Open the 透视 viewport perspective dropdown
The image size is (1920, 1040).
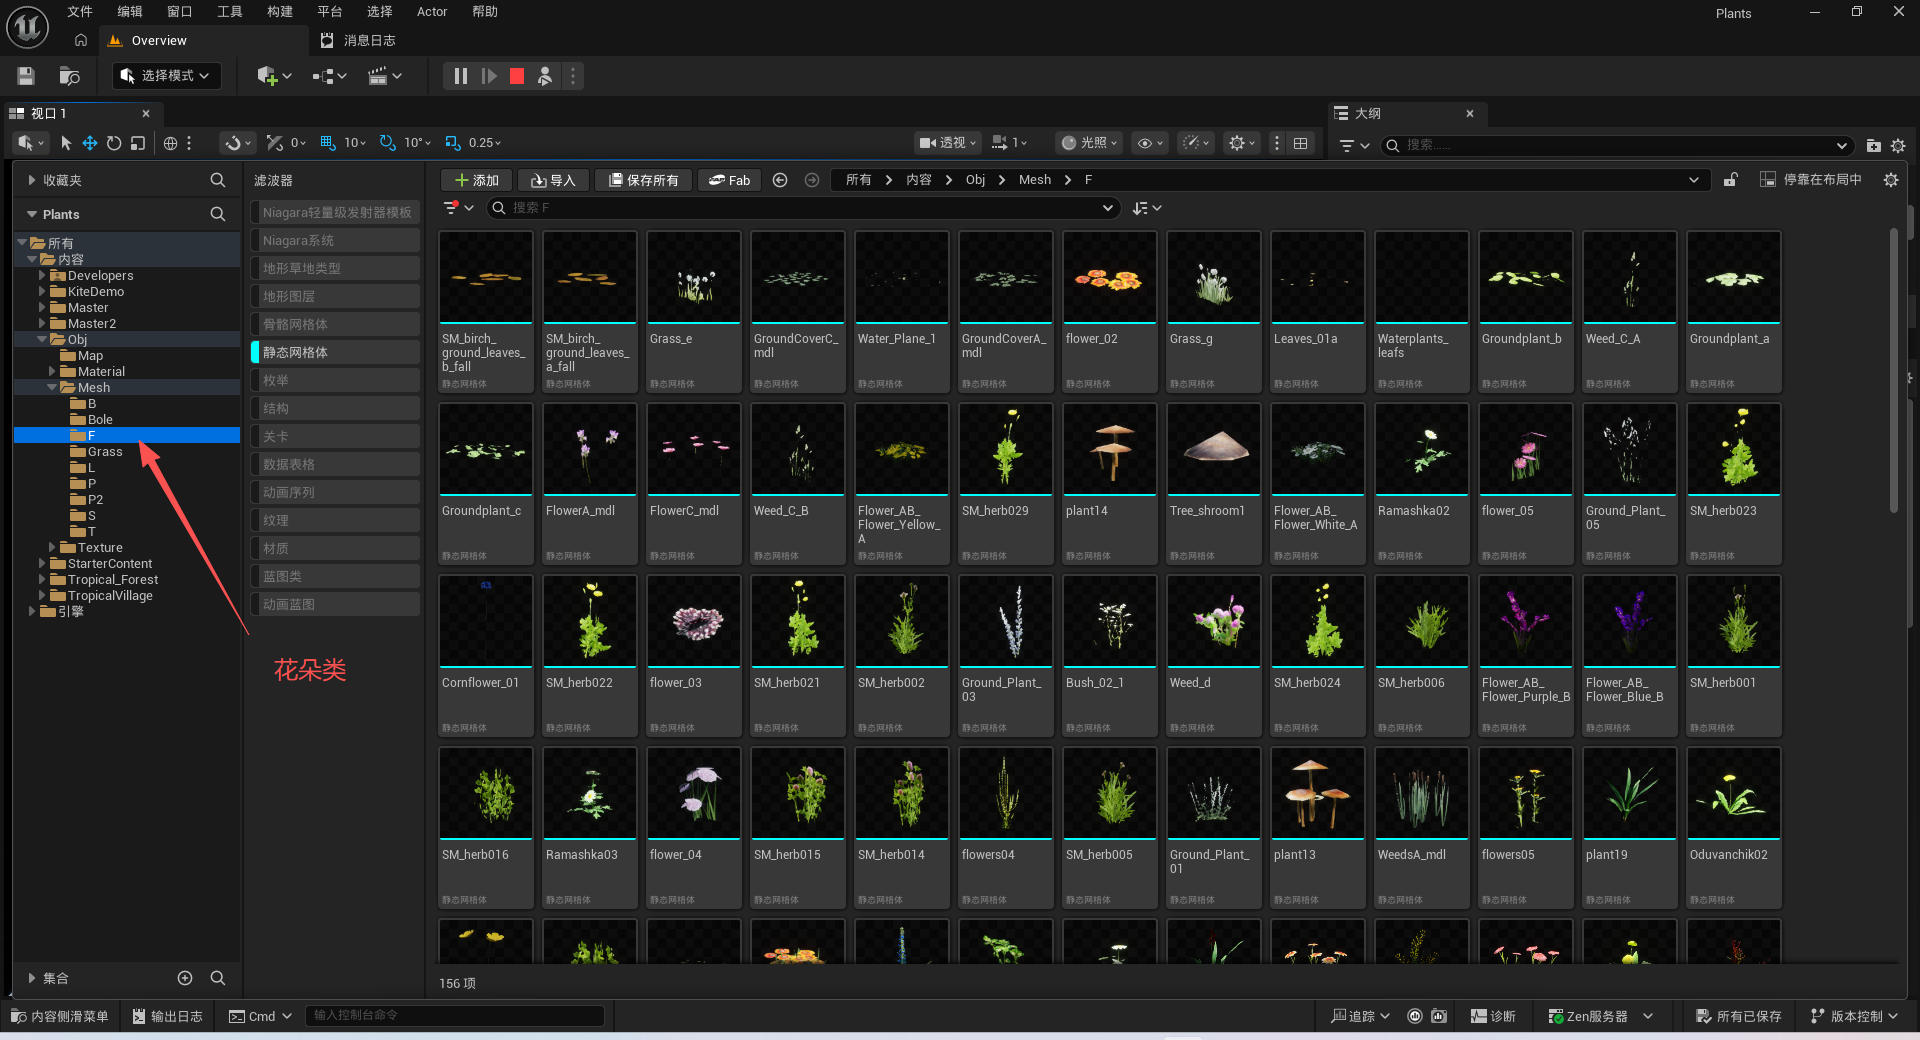click(x=948, y=143)
